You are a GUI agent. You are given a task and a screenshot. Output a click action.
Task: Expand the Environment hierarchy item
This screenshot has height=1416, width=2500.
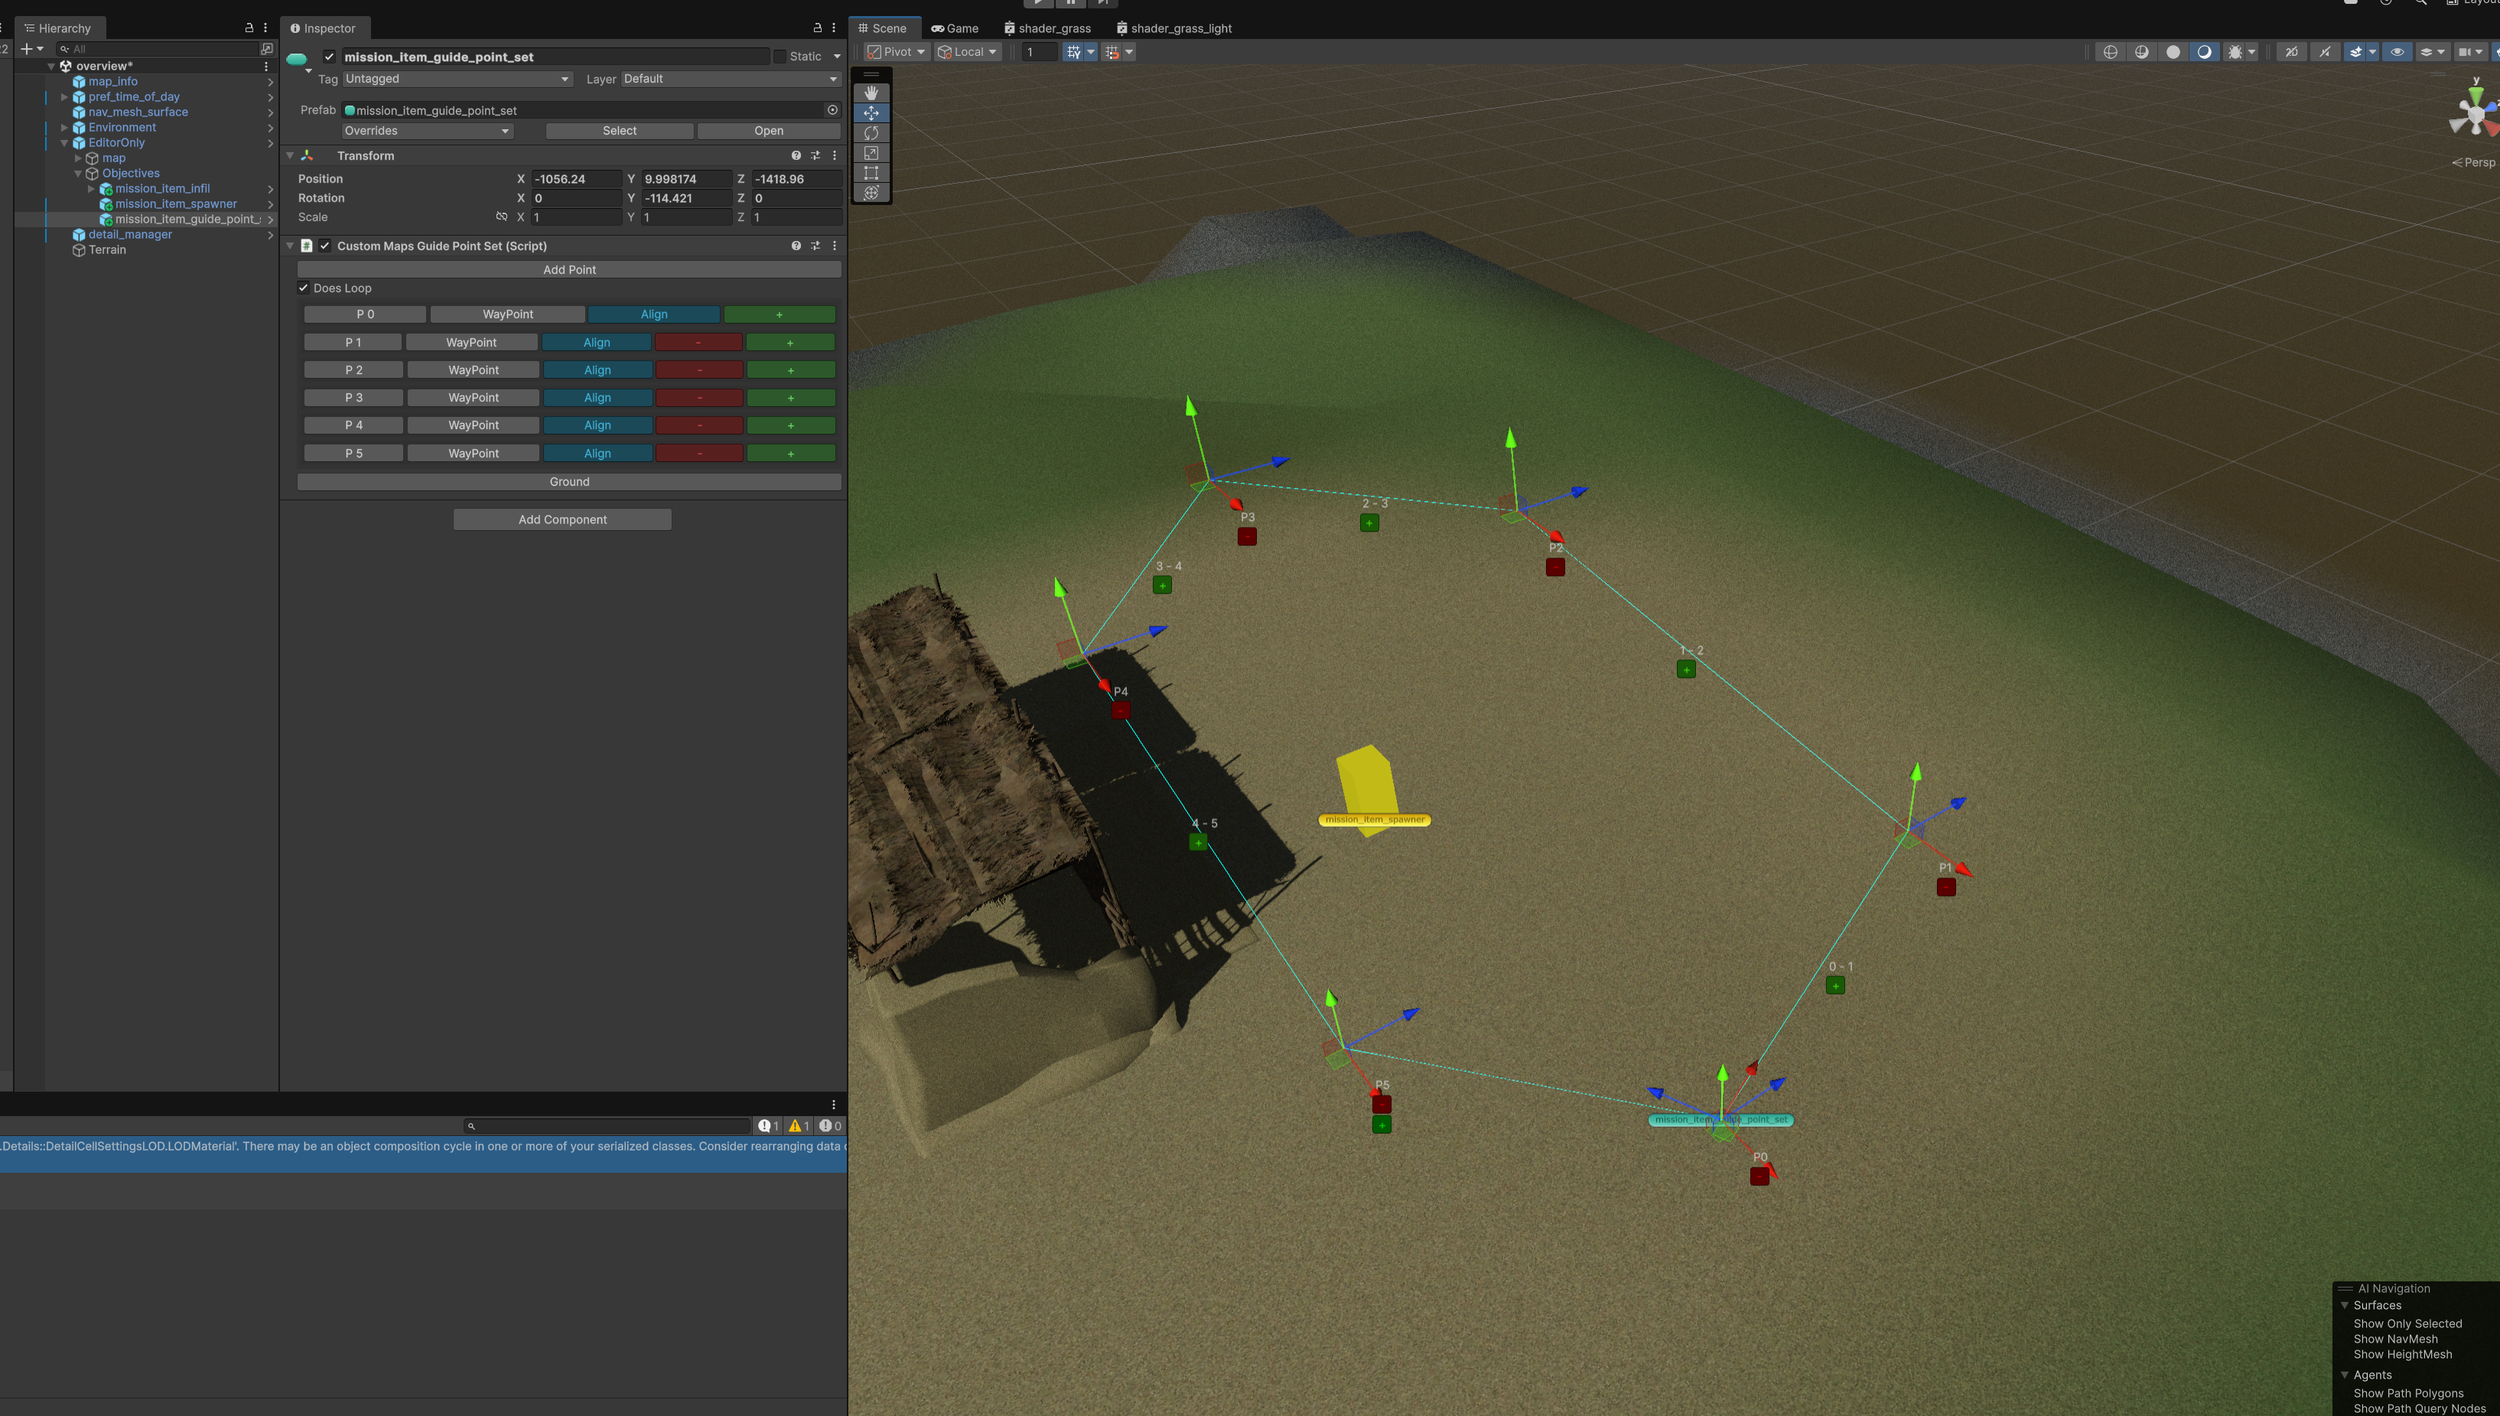(x=65, y=128)
